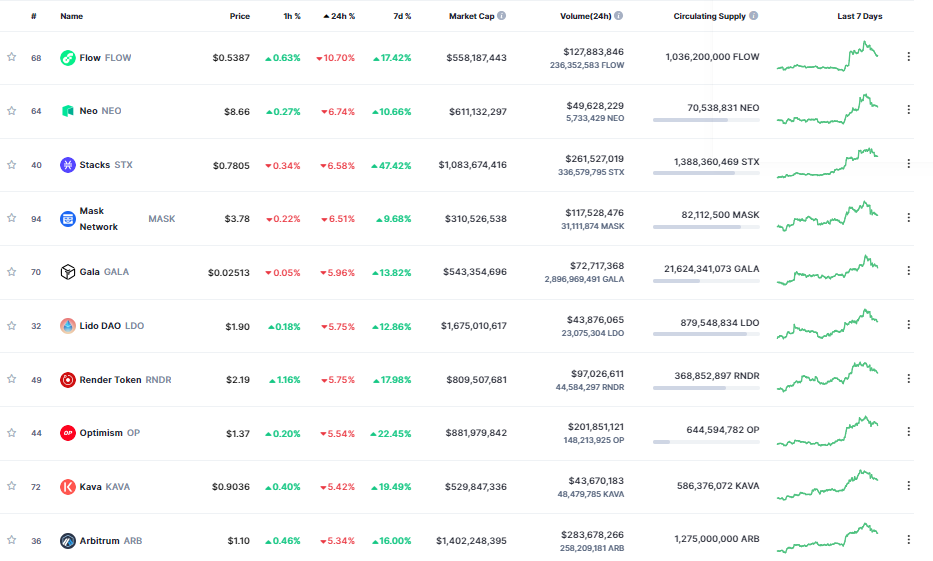Open more options menu for Flow row
933x561 pixels.
tap(908, 57)
